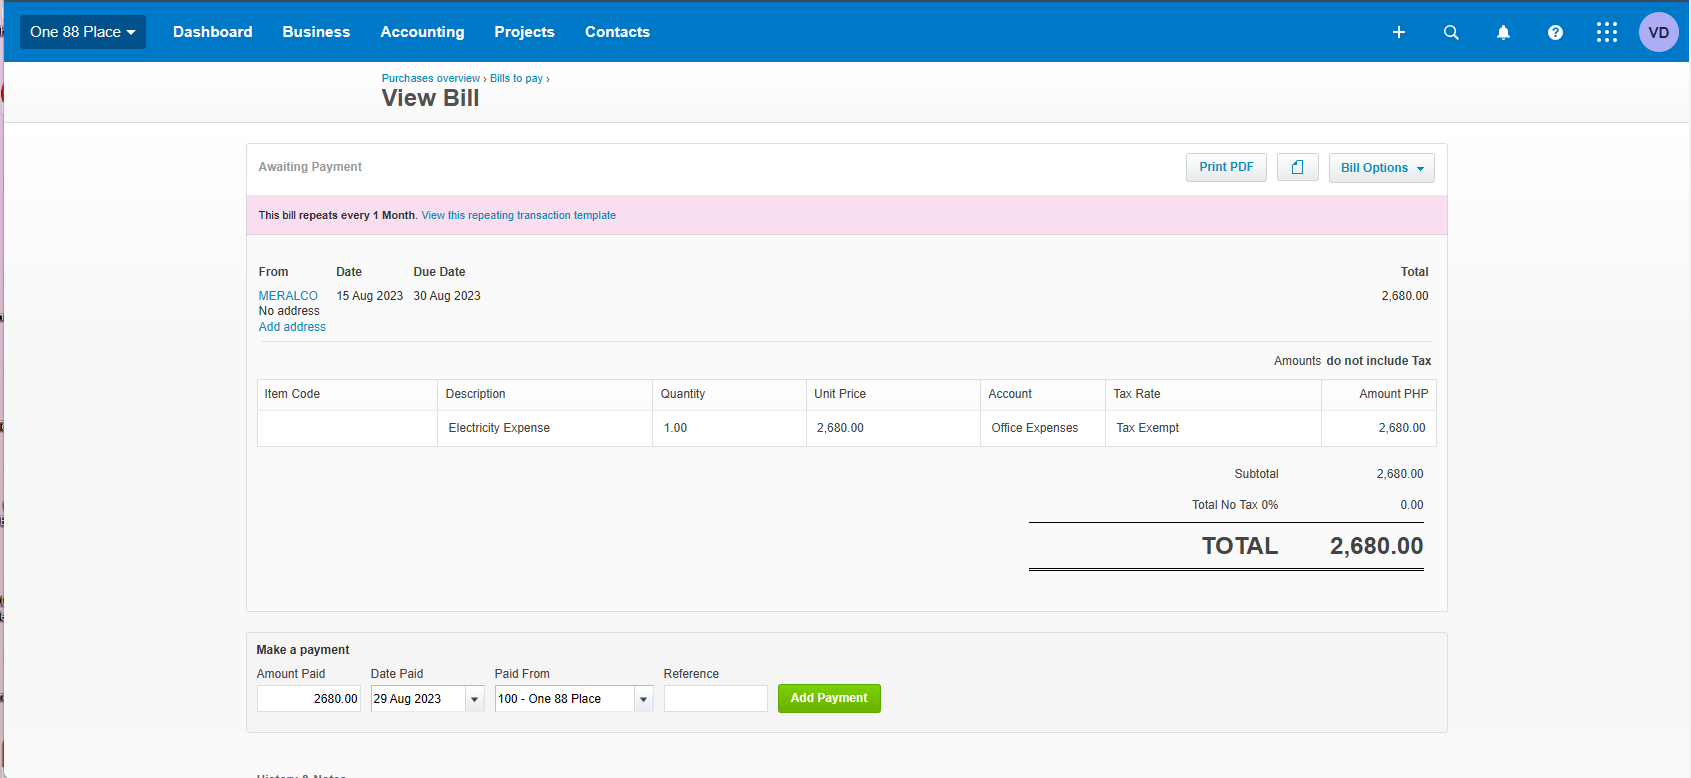Click the Date Paid field showing 29 Aug 2023
This screenshot has width=1691, height=778.
tap(418, 699)
